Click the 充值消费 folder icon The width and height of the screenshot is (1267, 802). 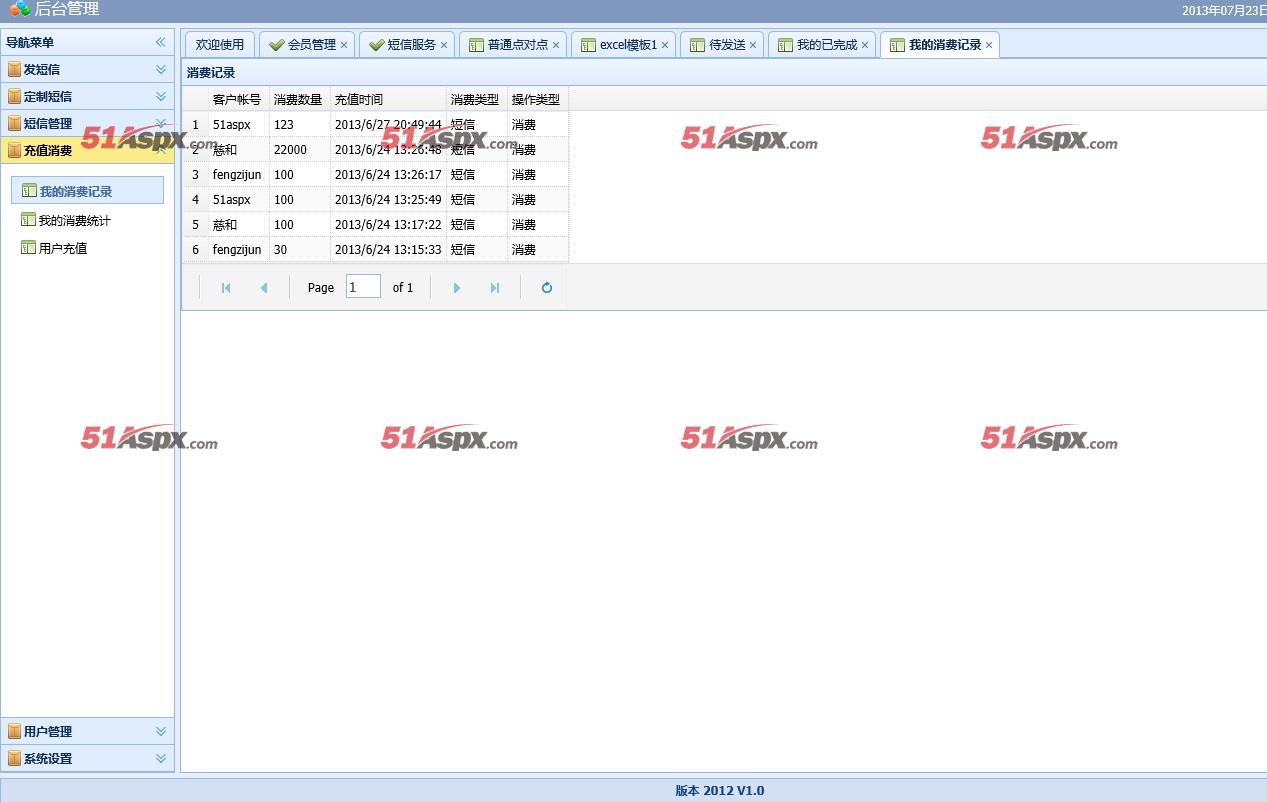pos(14,150)
